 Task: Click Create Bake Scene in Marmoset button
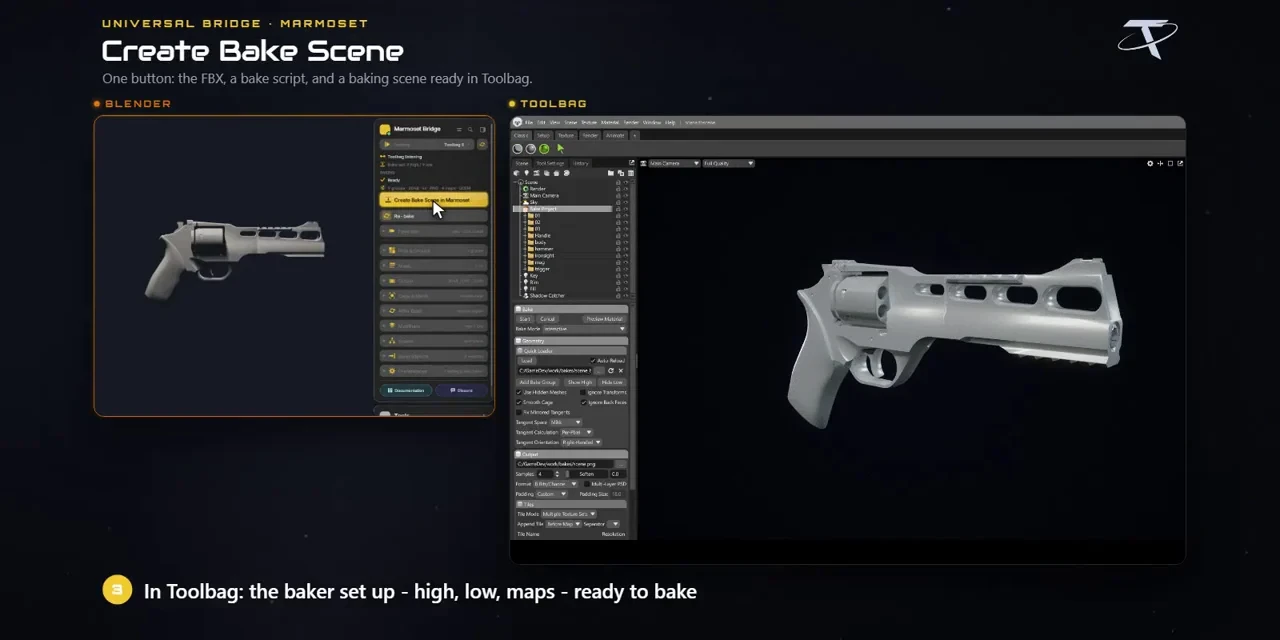coord(434,200)
